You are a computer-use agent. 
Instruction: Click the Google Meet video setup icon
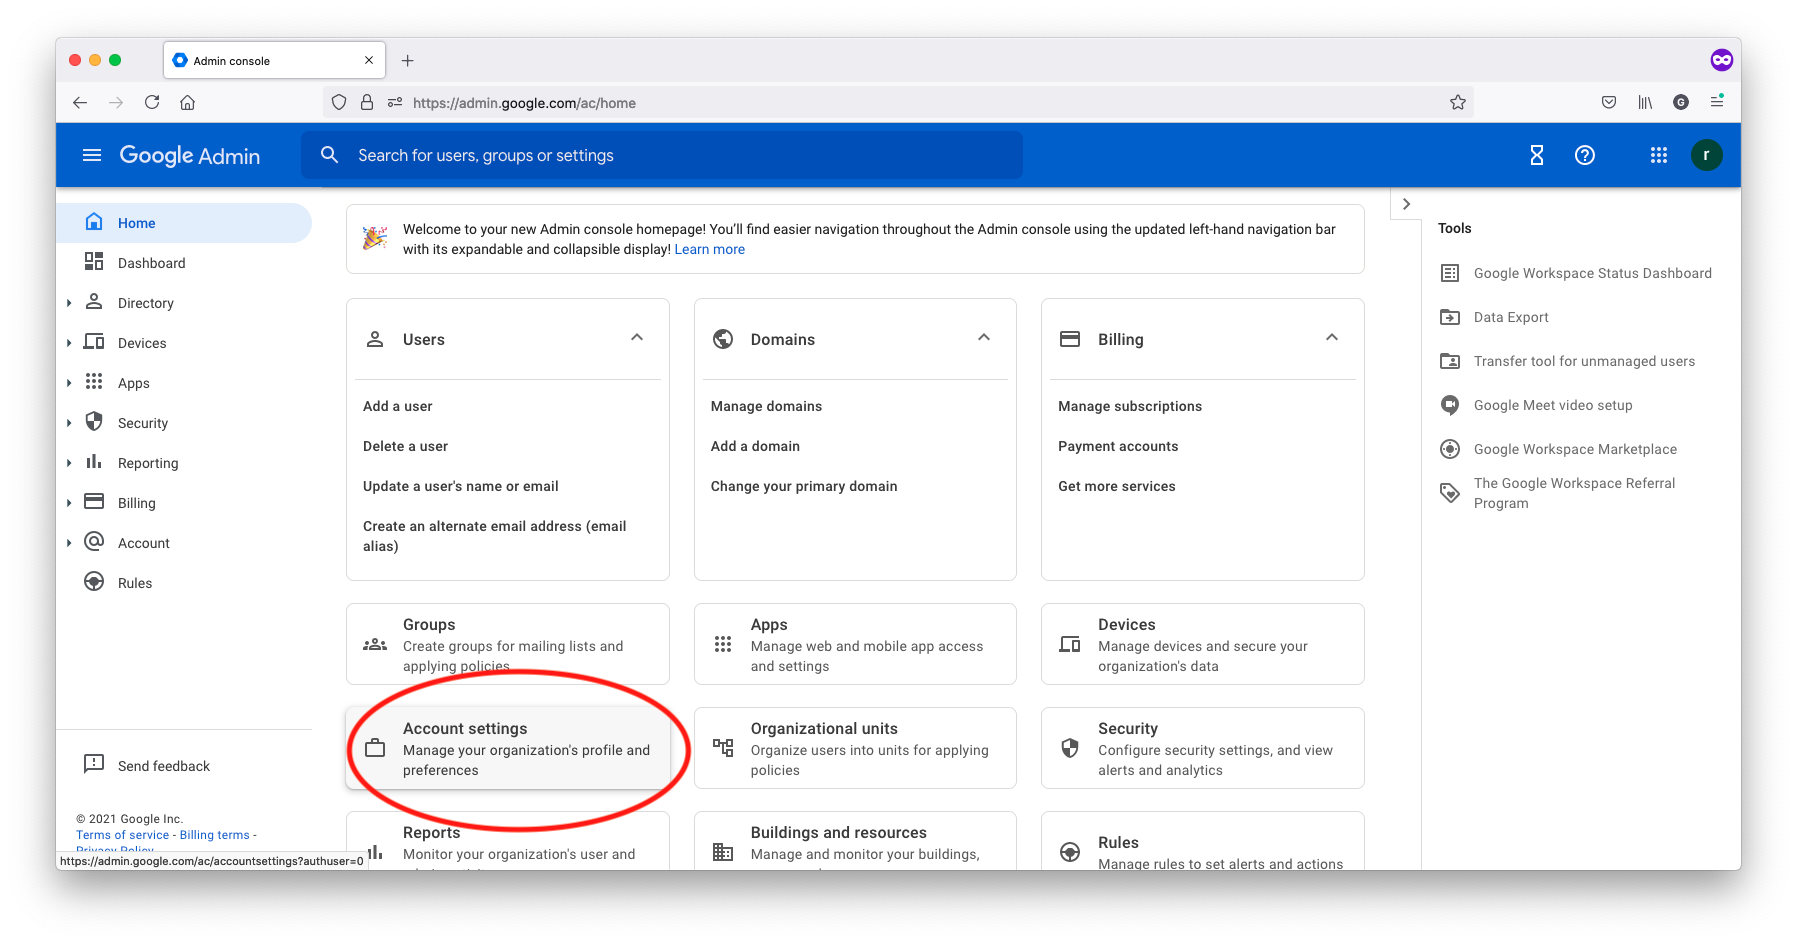point(1450,405)
